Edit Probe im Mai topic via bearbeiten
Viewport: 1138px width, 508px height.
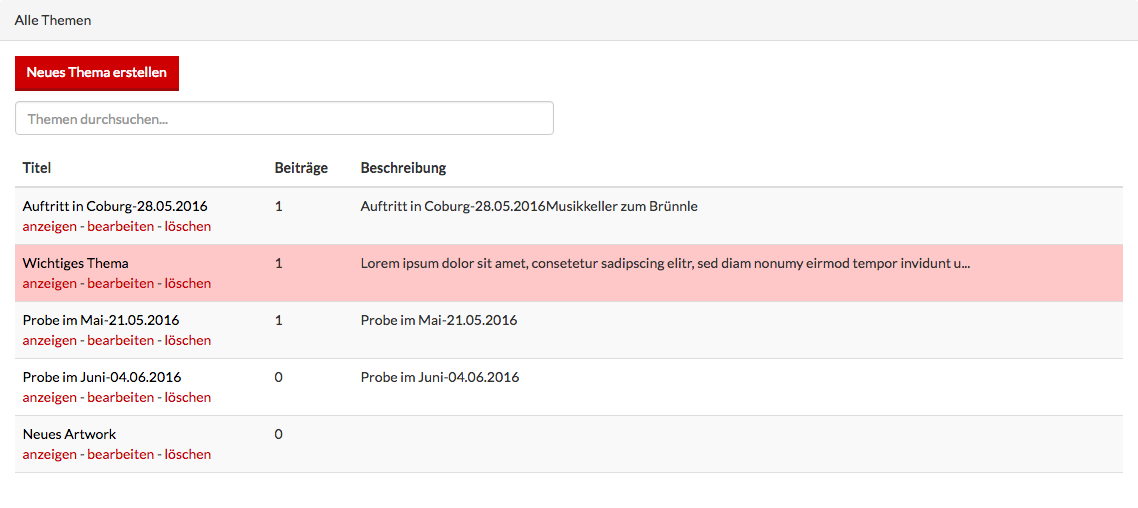120,340
